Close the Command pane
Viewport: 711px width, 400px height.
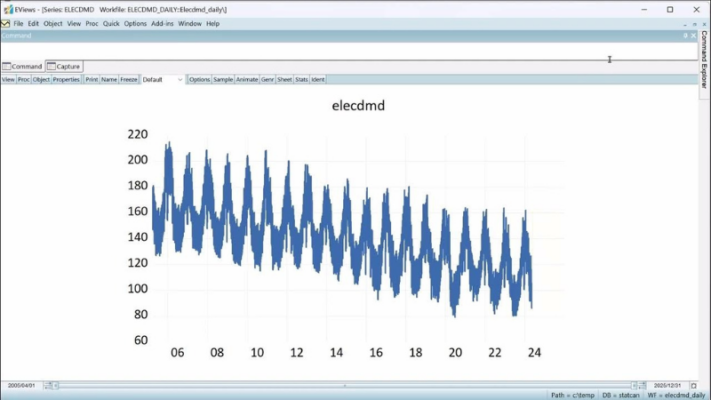tap(693, 36)
